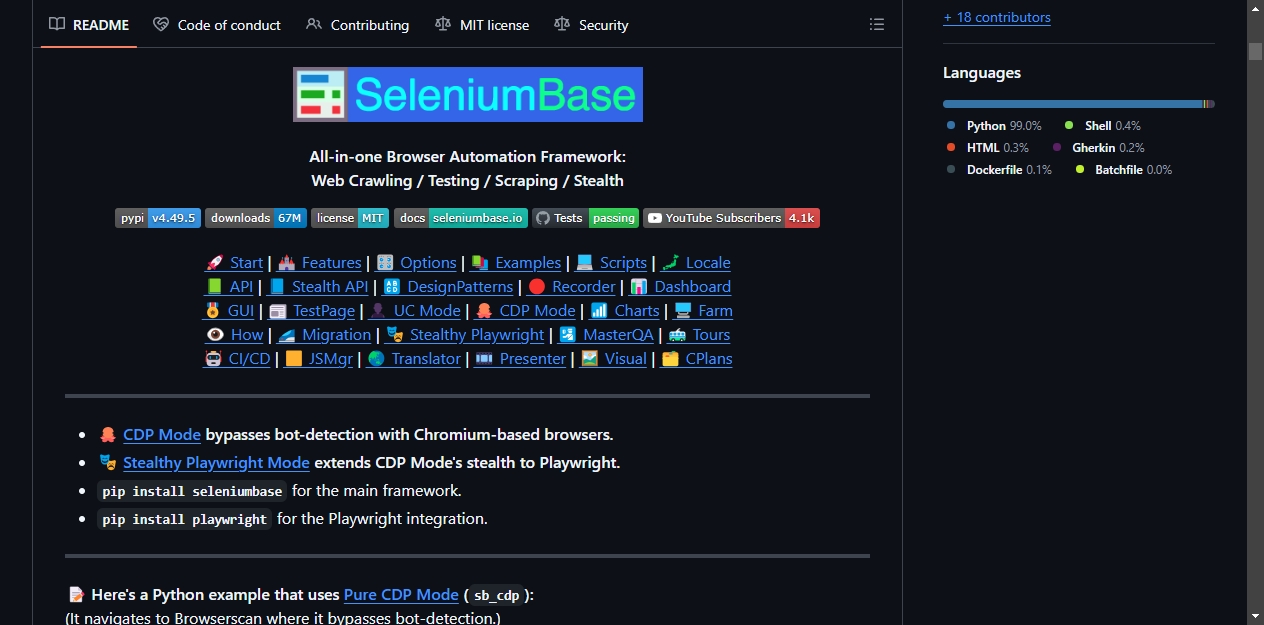Screen dimensions: 1264x625
Task: Open the Charts link
Action: click(624, 311)
